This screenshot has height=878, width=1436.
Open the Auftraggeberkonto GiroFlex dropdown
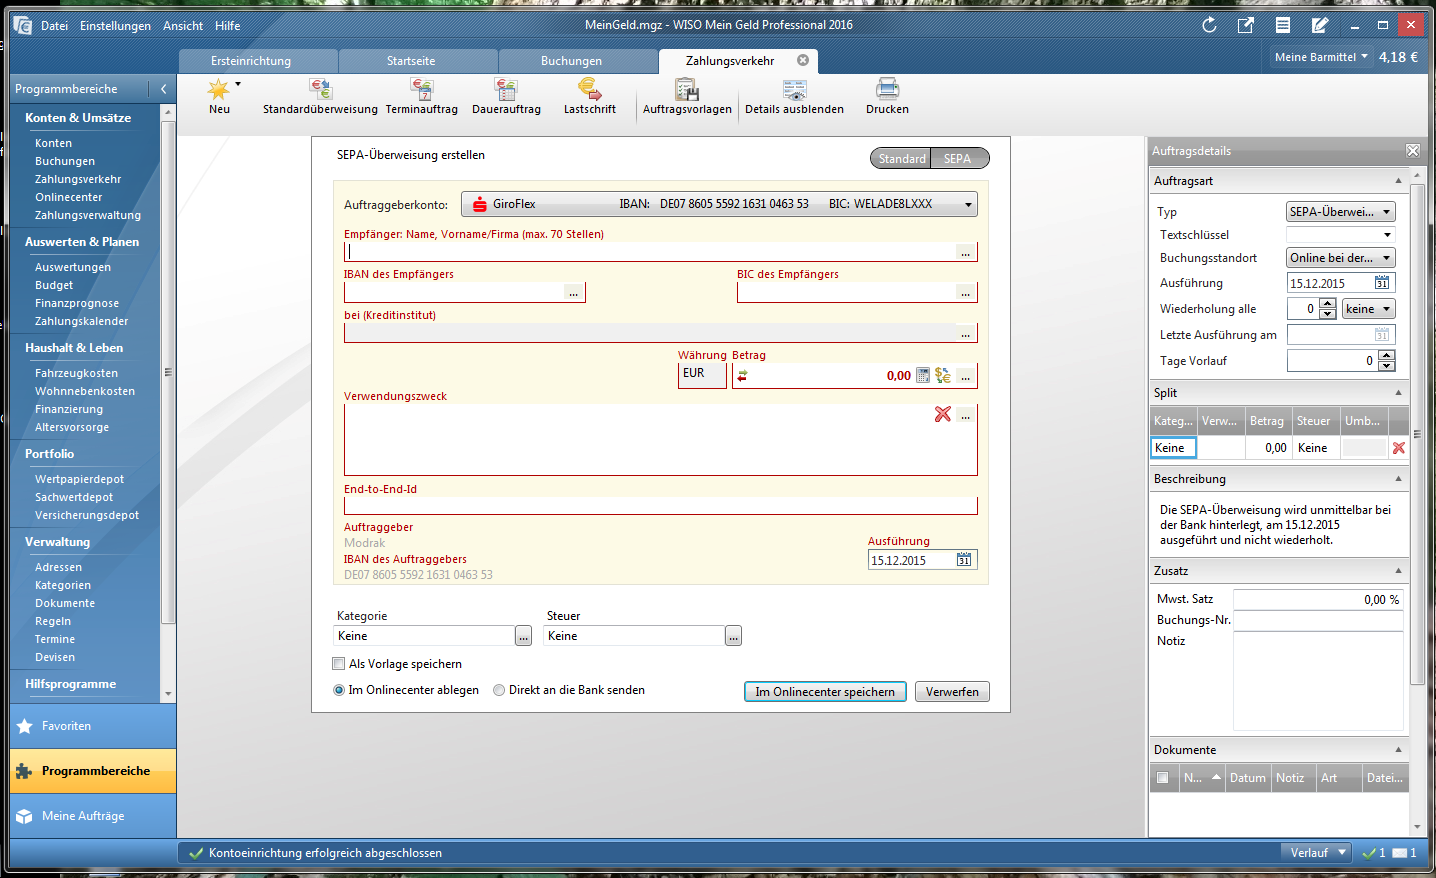(719, 204)
